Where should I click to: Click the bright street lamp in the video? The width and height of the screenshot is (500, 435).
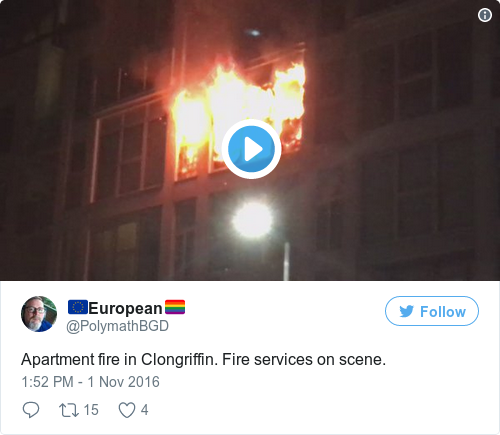pyautogui.click(x=252, y=220)
